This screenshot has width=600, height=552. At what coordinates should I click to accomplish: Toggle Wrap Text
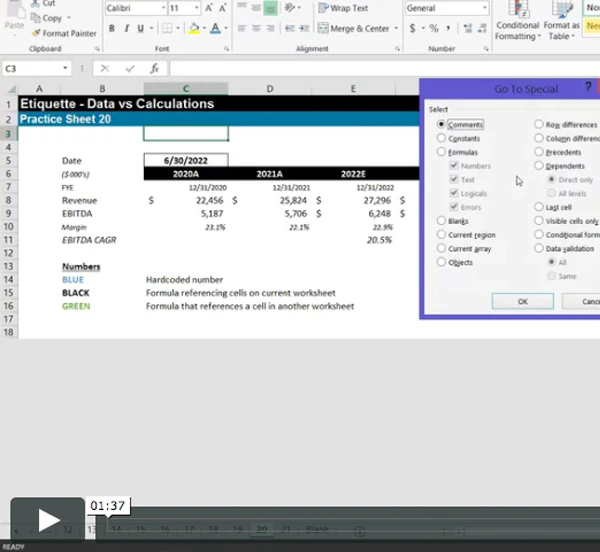(343, 8)
